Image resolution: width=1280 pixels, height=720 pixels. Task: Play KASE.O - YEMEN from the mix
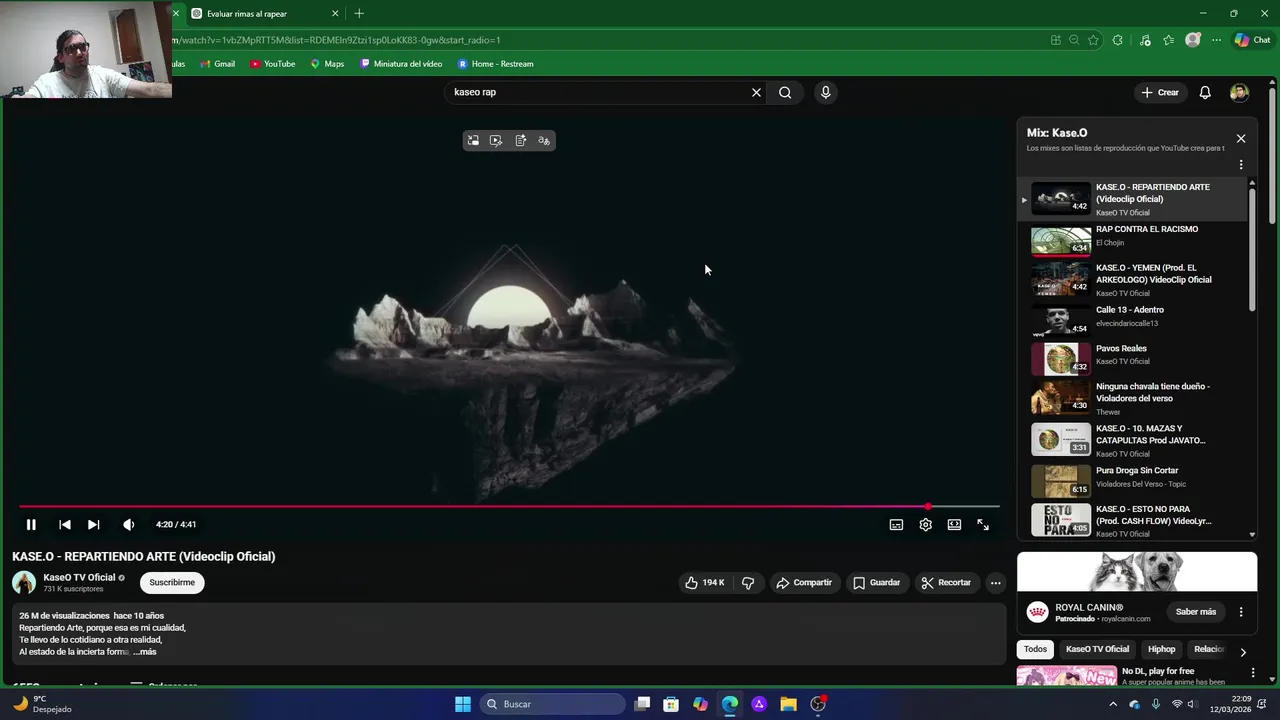[x=1132, y=280]
